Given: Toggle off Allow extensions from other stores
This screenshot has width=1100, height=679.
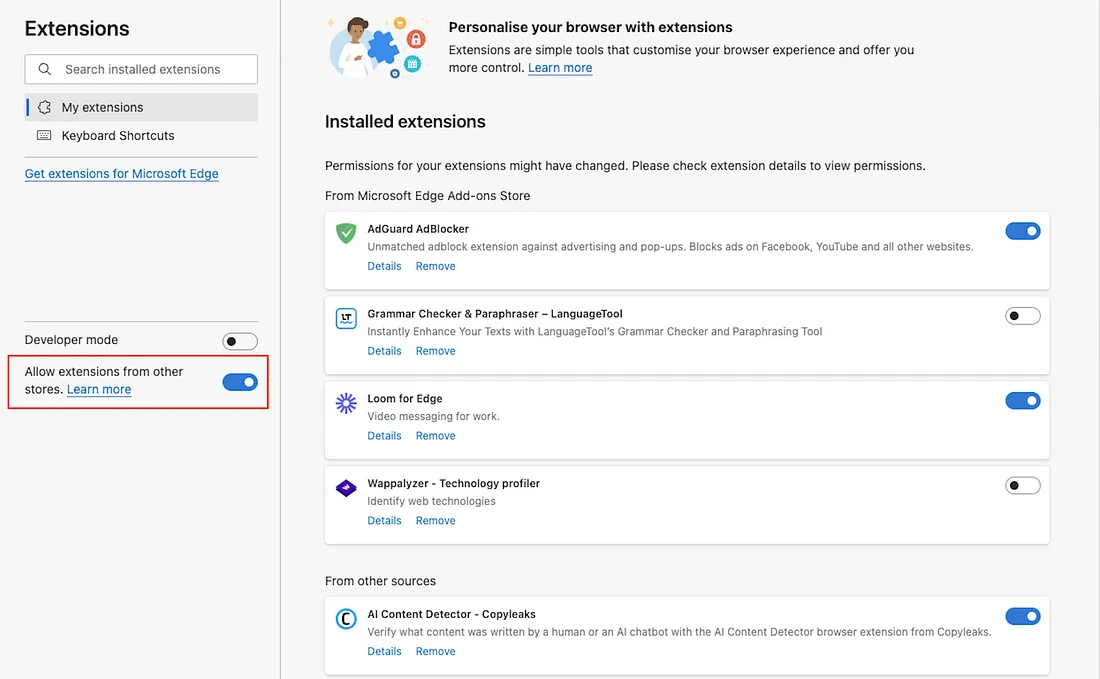Looking at the screenshot, I should pyautogui.click(x=240, y=382).
